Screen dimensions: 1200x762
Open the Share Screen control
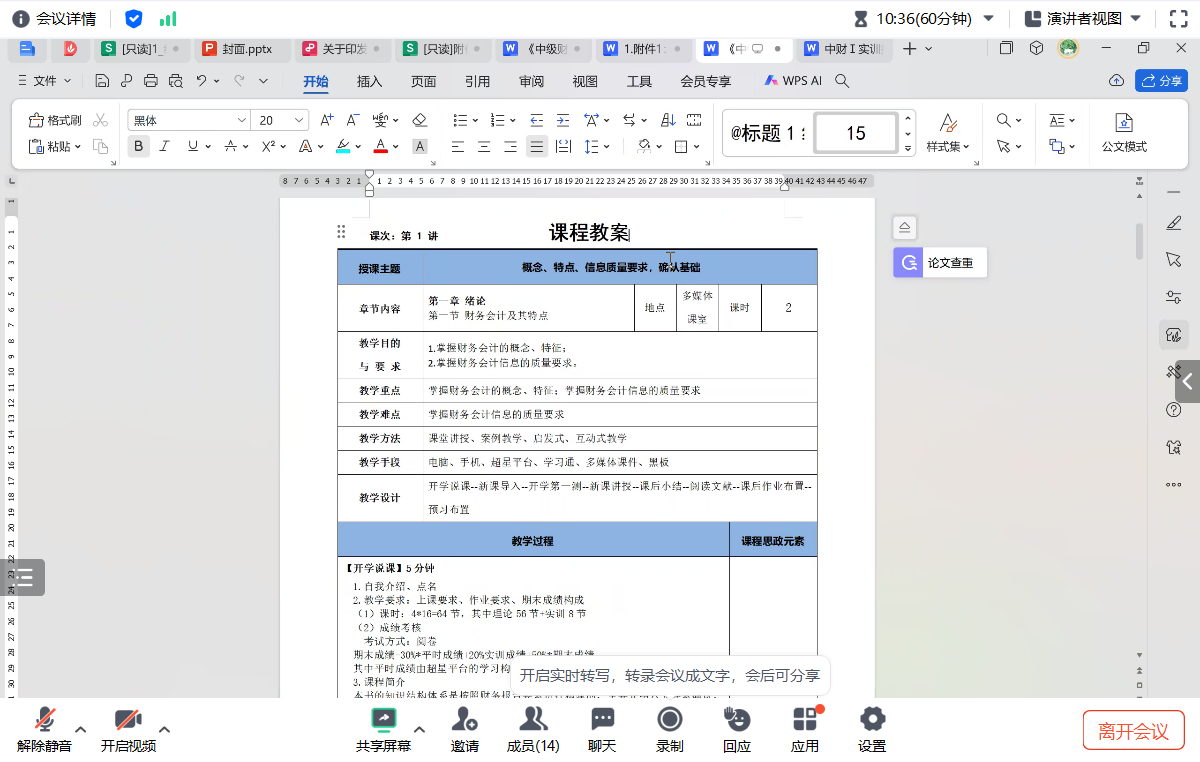[383, 728]
